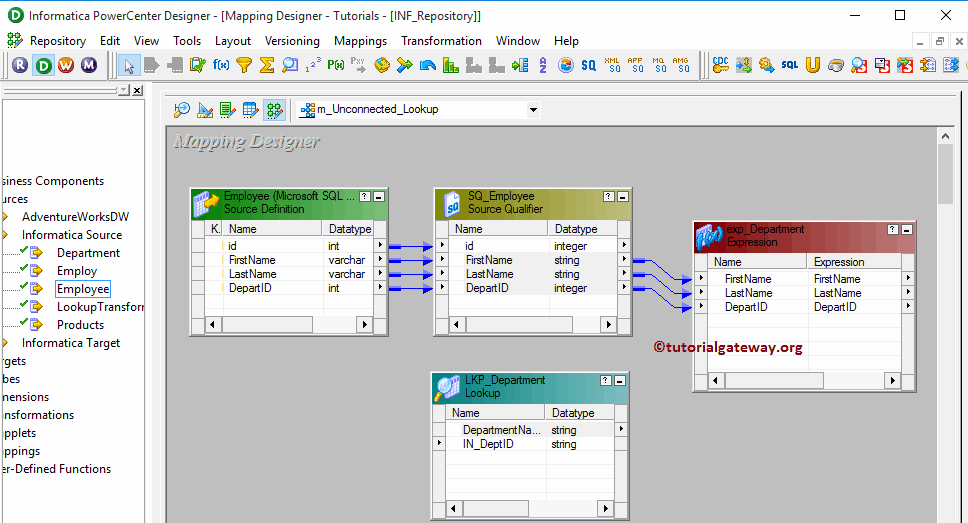Choose the Rank transformation bar chart icon
This screenshot has width=968, height=523.
click(x=451, y=65)
